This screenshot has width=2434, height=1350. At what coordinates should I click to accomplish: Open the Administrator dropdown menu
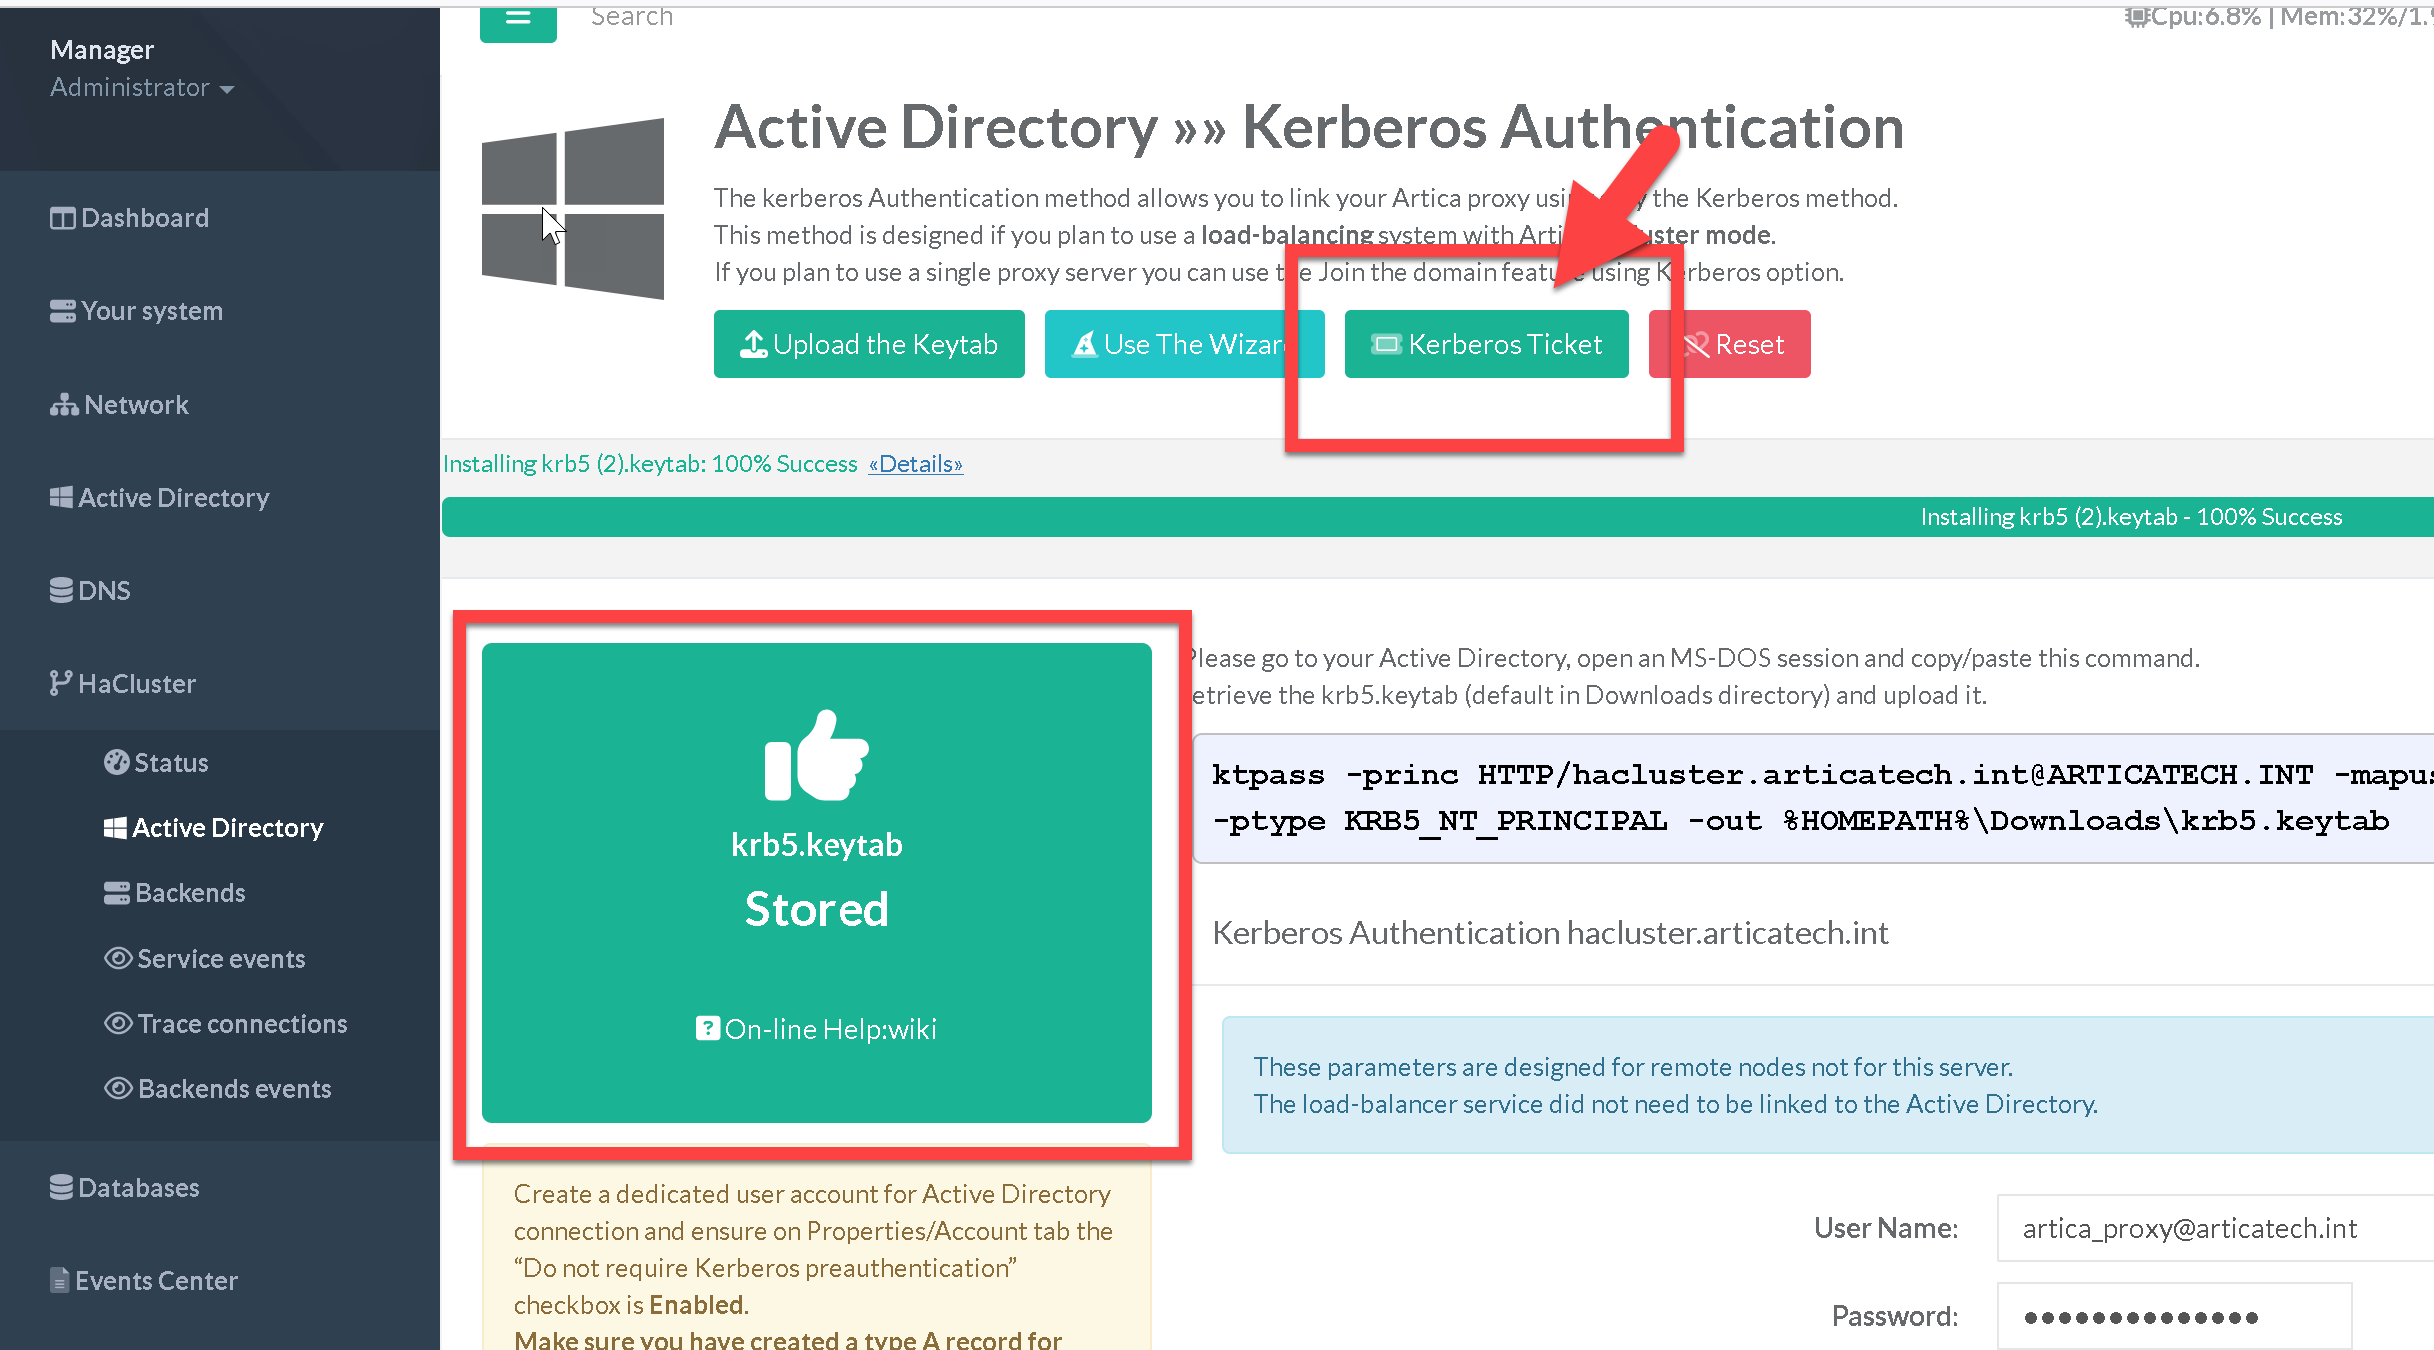click(142, 88)
